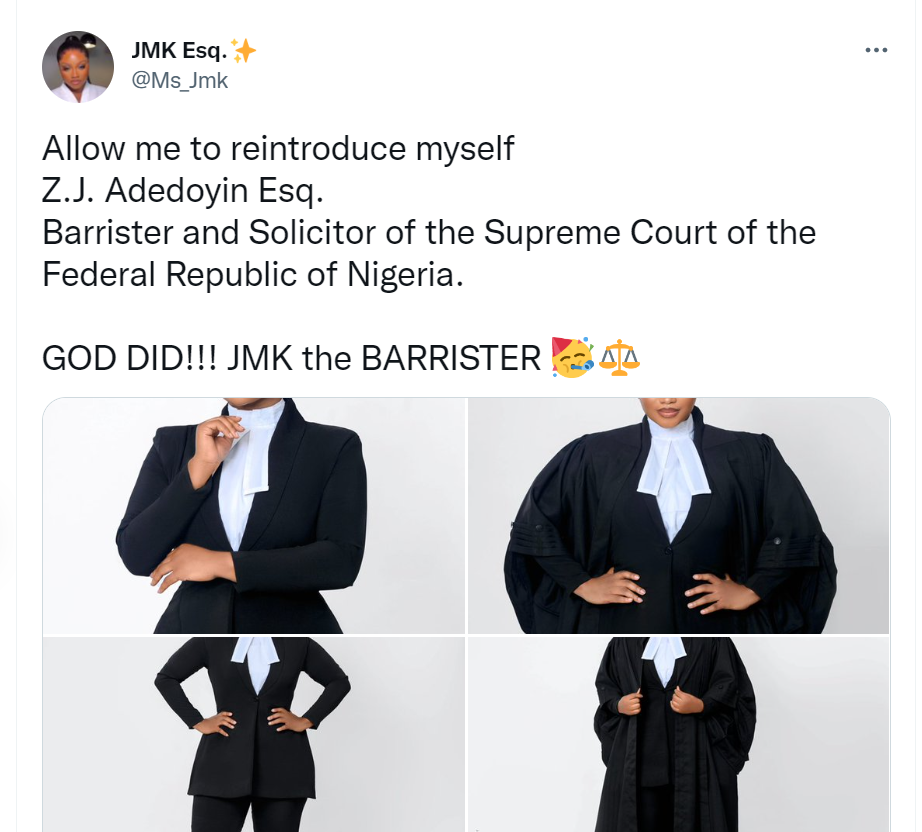Open the JMK Esq. display name link
The image size is (922, 832).
178,50
